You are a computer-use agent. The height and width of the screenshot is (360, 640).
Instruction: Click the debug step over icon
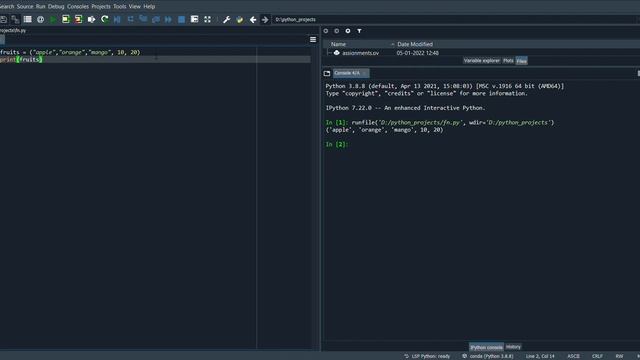[x=130, y=19]
